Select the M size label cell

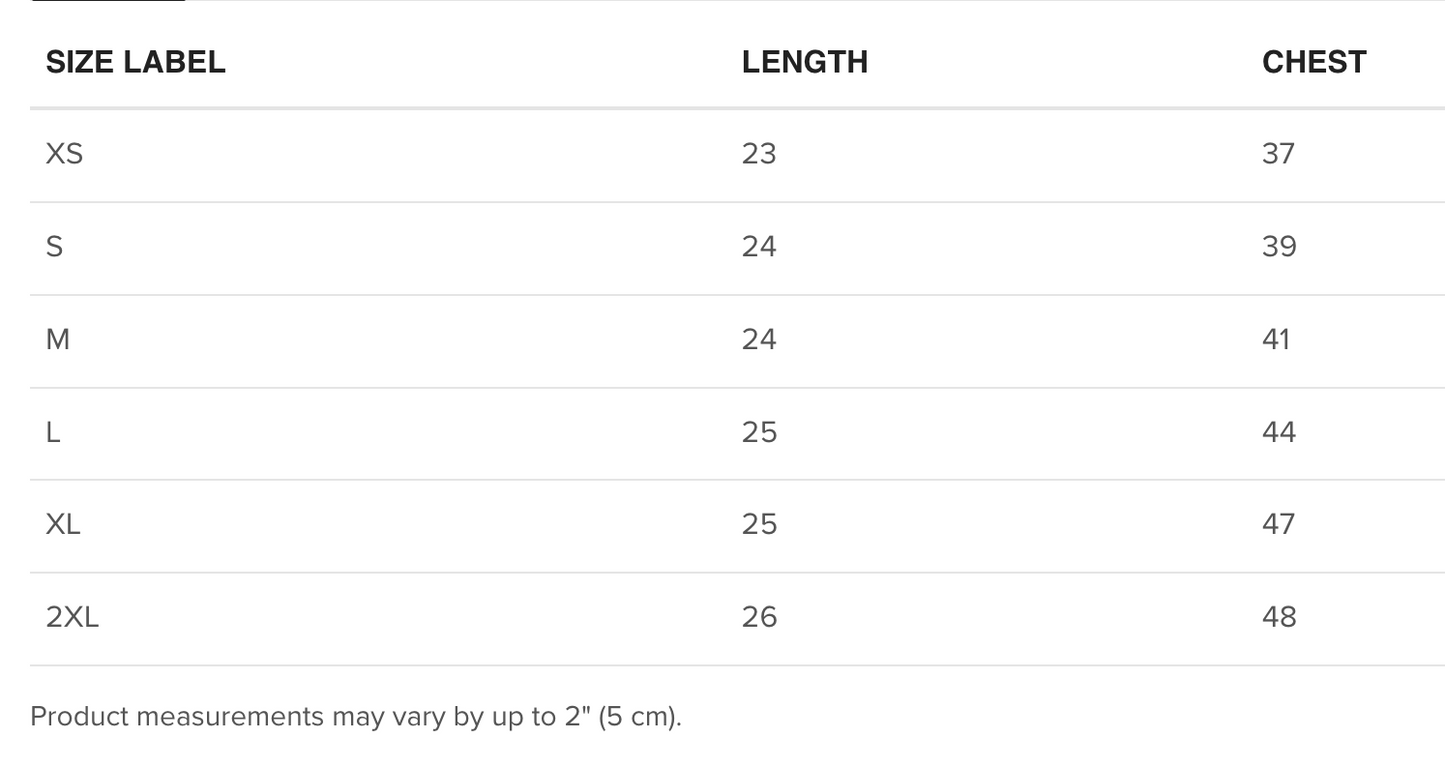[x=58, y=340]
